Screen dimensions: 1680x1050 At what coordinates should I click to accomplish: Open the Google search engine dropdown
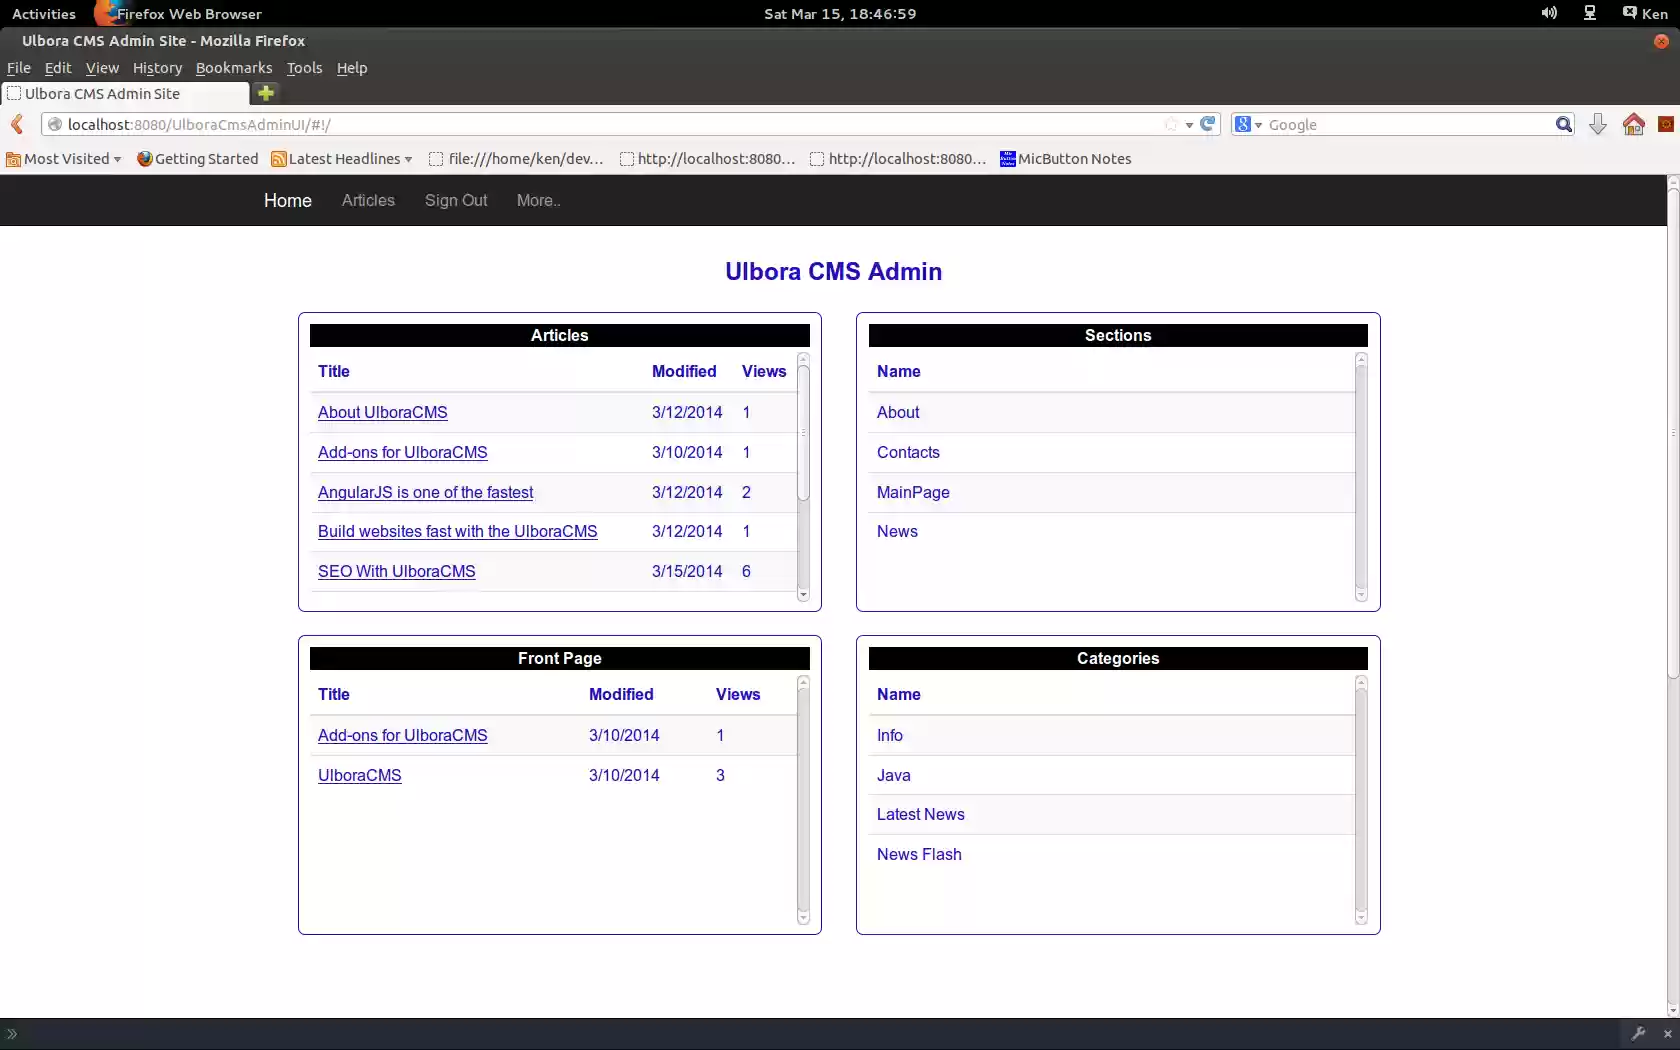(1246, 124)
